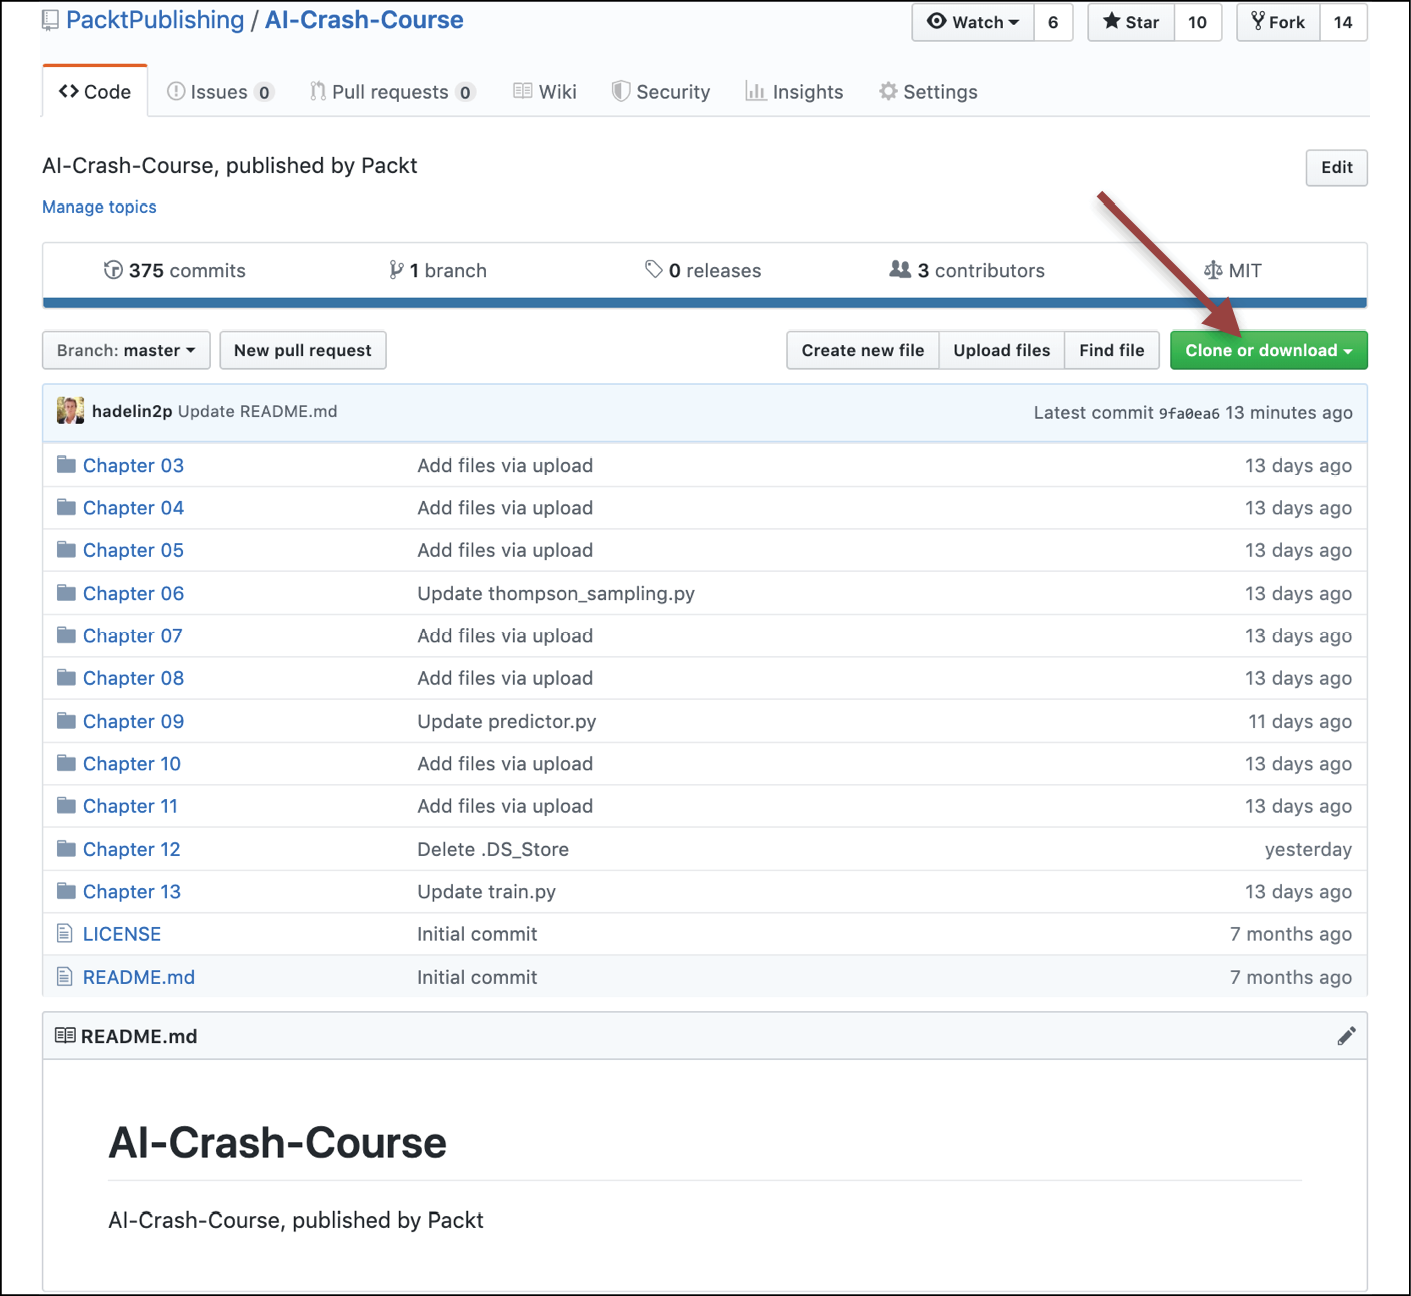Click the Edit description button

1337,167
